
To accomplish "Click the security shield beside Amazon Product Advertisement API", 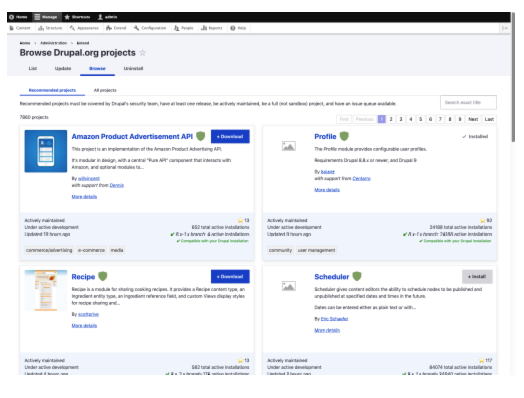I will (x=201, y=136).
